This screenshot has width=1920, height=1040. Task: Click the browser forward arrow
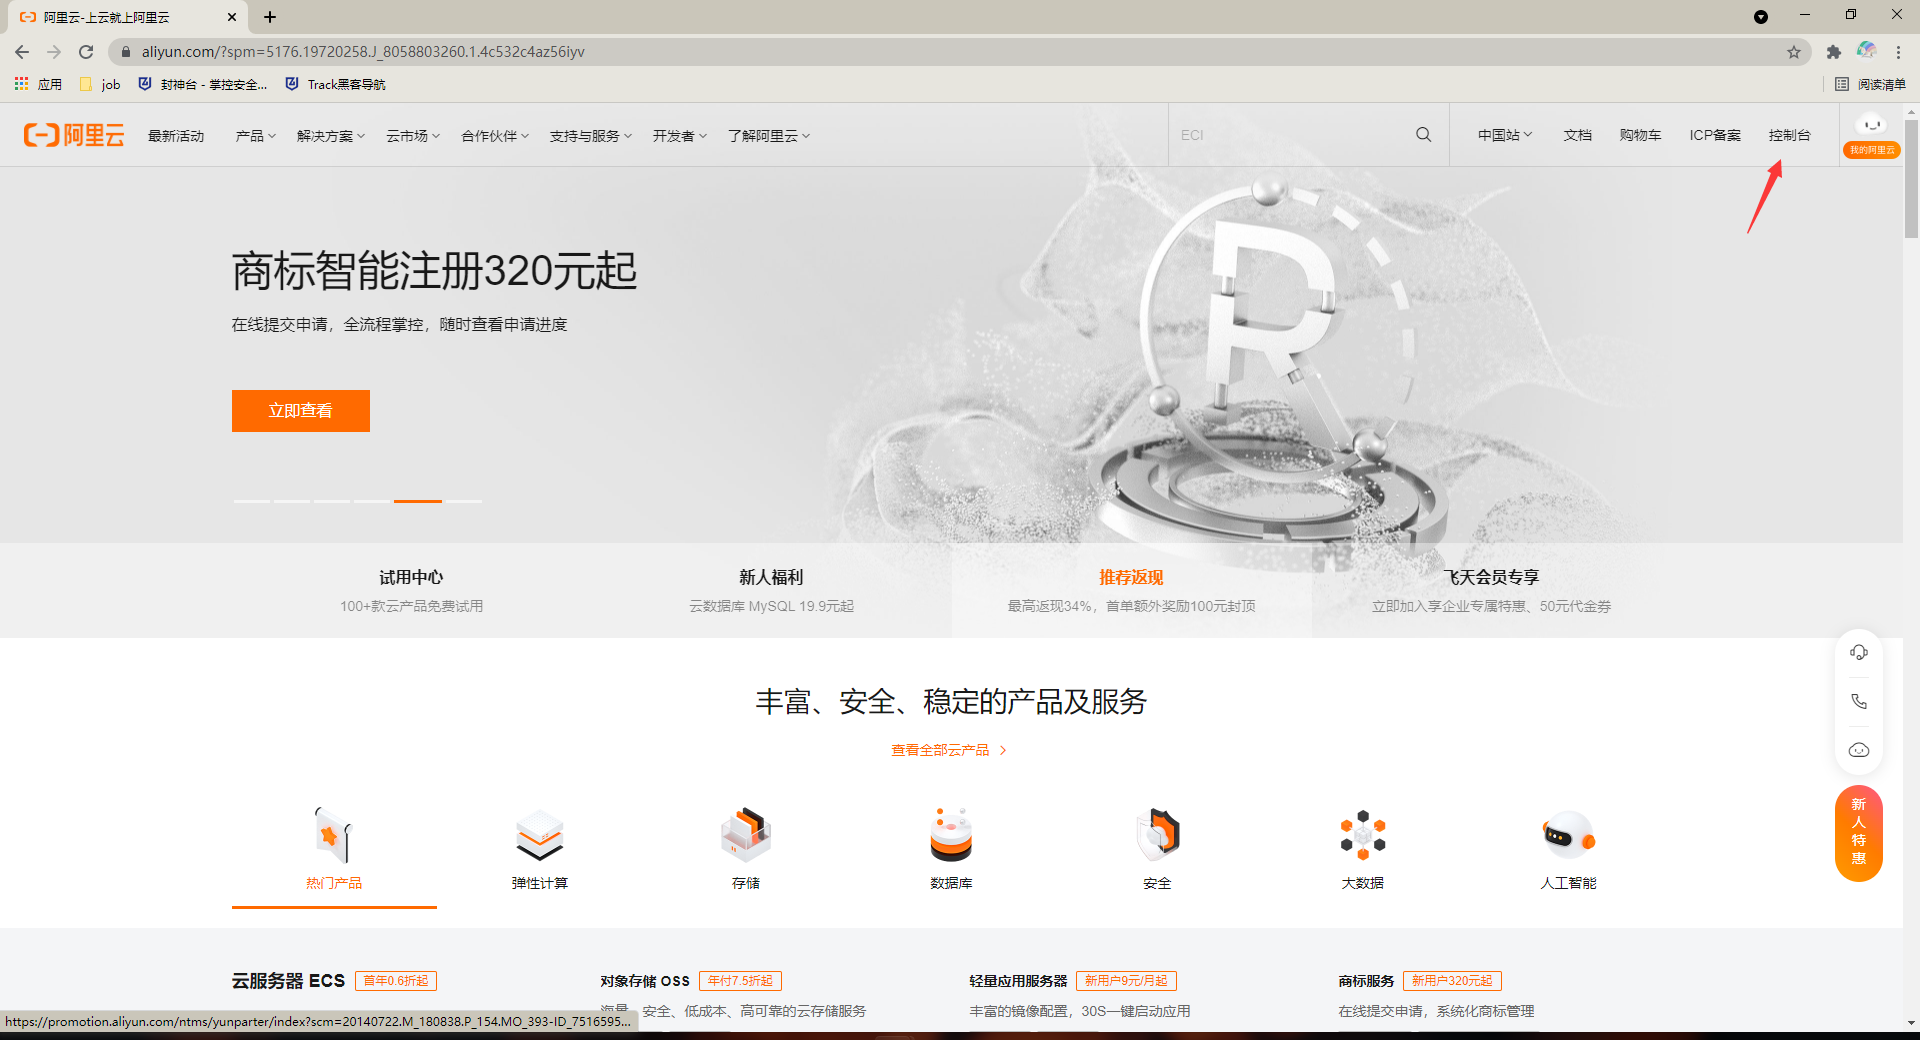pyautogui.click(x=54, y=52)
